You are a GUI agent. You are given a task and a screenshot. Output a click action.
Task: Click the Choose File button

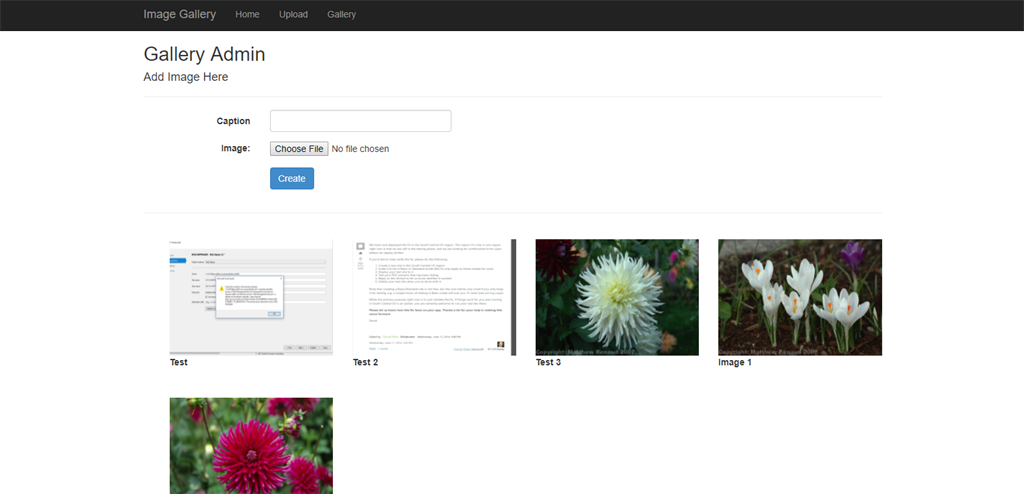coord(299,149)
